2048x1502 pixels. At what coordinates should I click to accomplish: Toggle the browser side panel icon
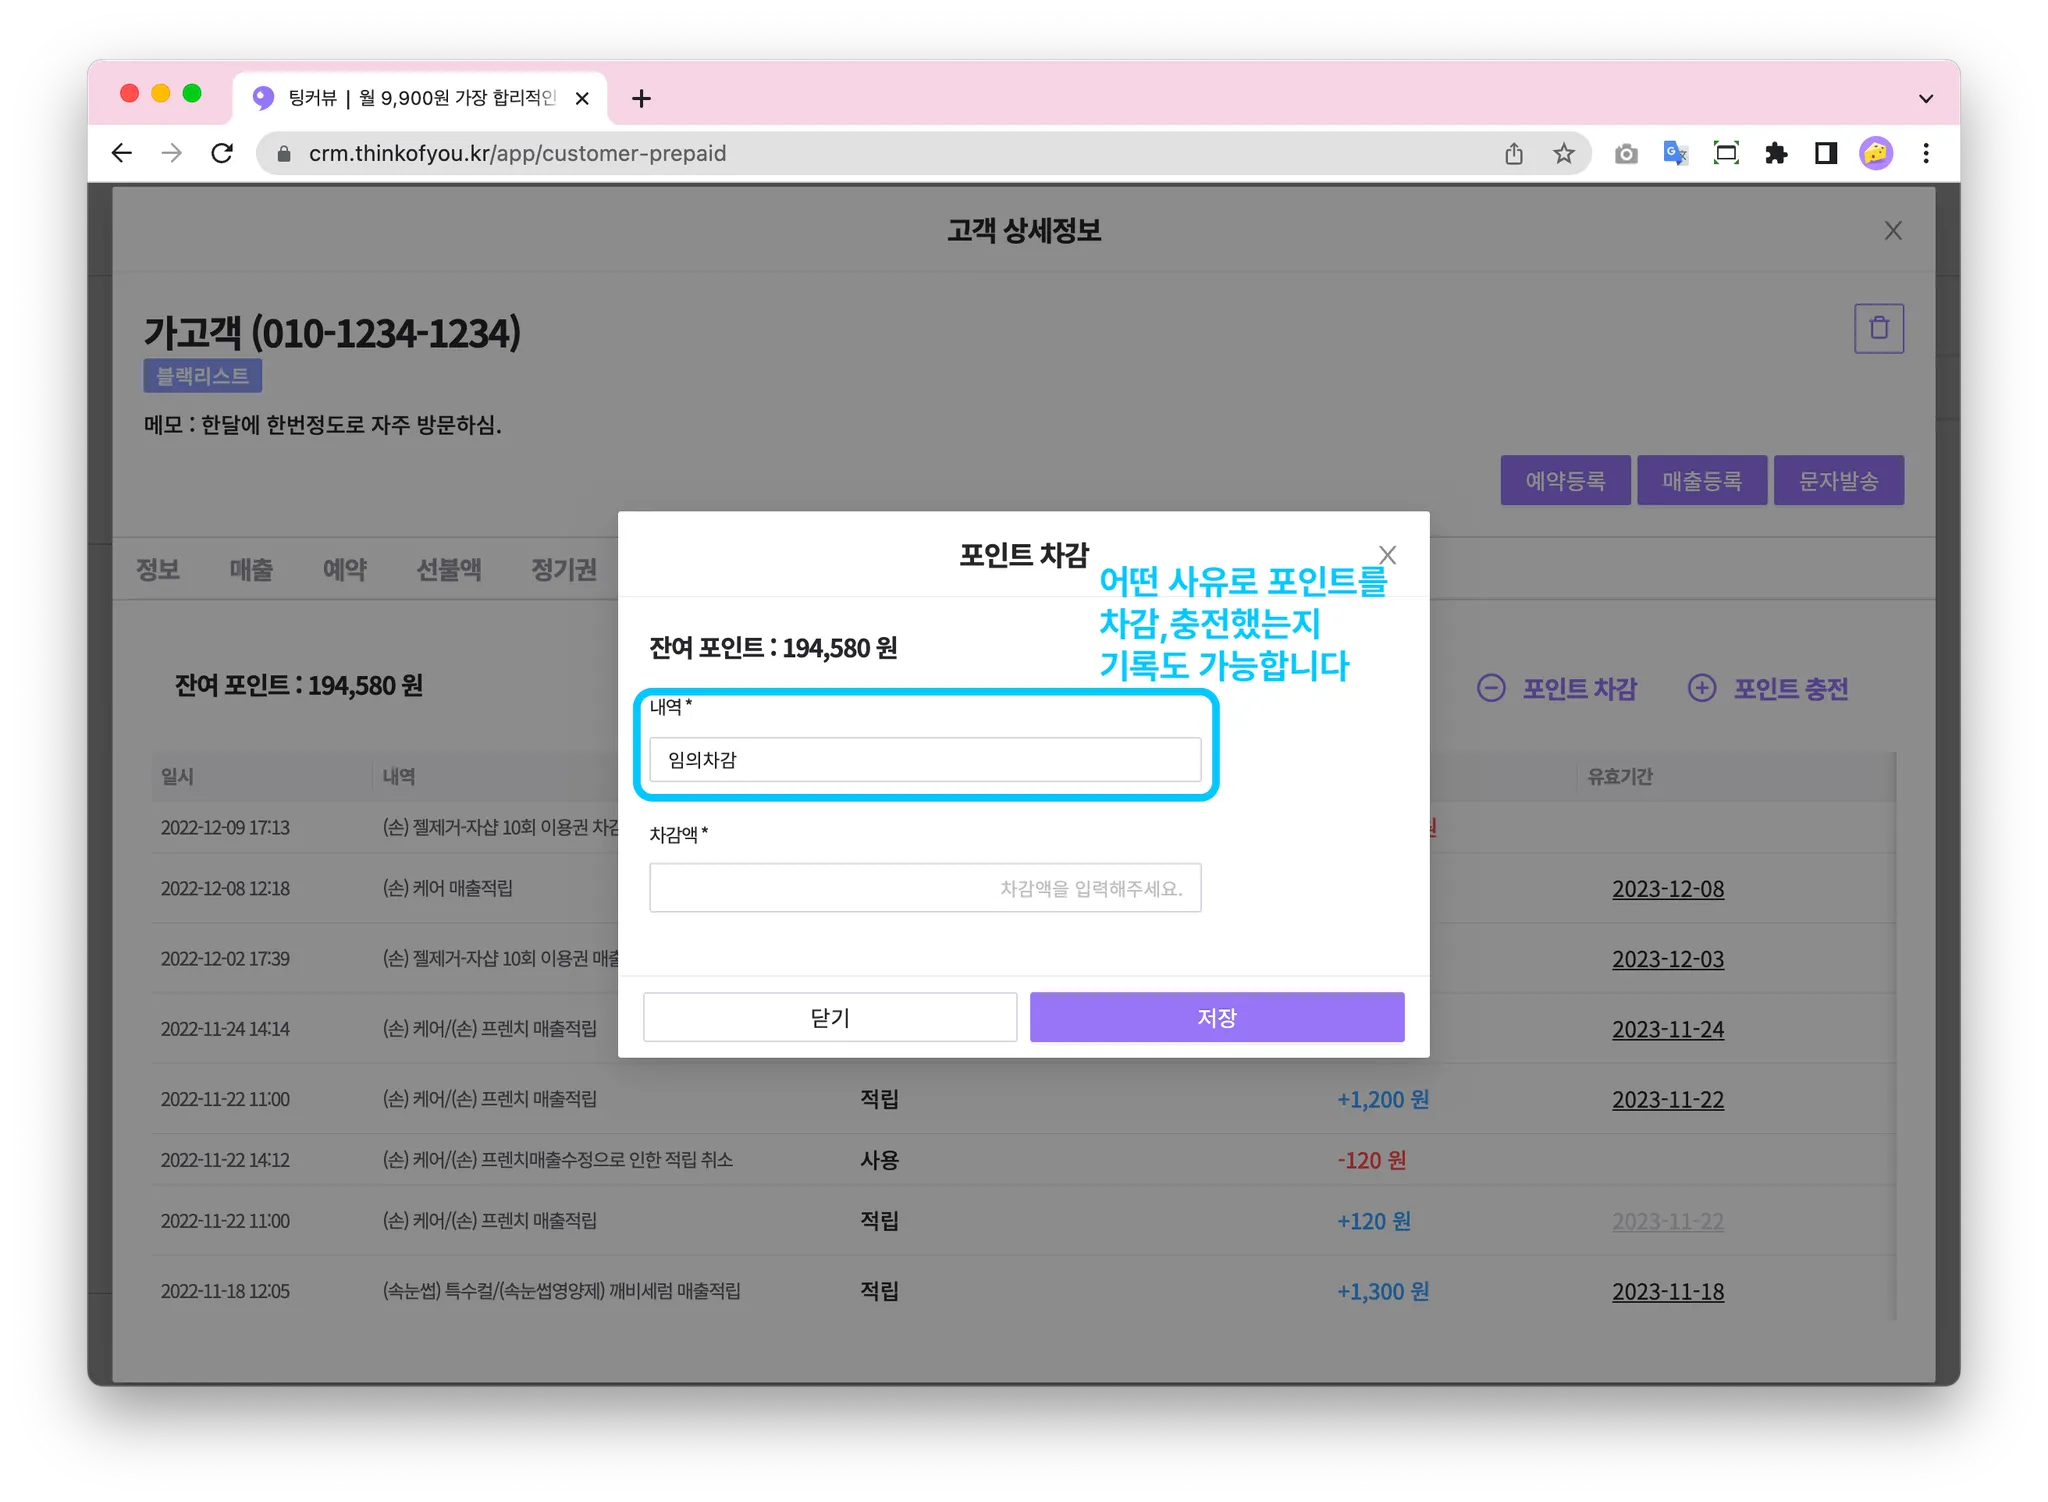click(1826, 153)
